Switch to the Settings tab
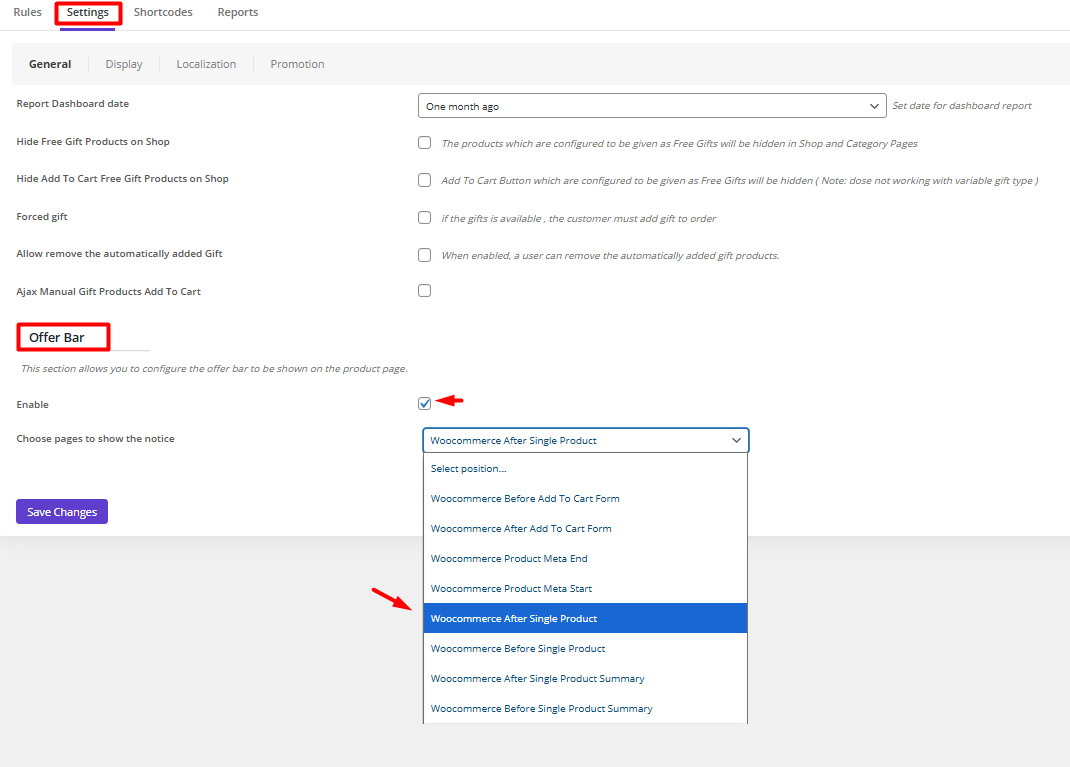This screenshot has height=767, width=1070. click(x=87, y=12)
